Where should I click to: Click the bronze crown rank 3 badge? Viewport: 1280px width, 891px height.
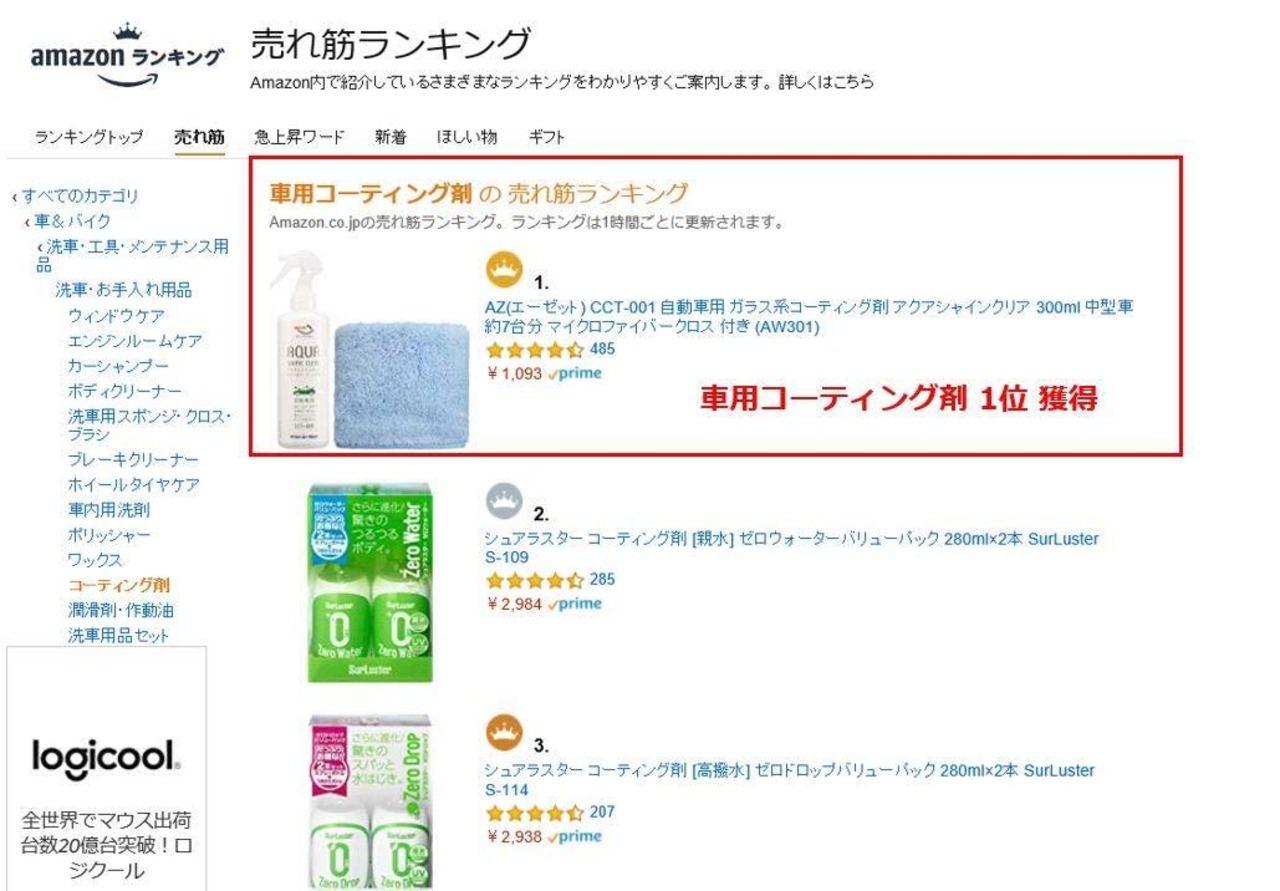505,732
